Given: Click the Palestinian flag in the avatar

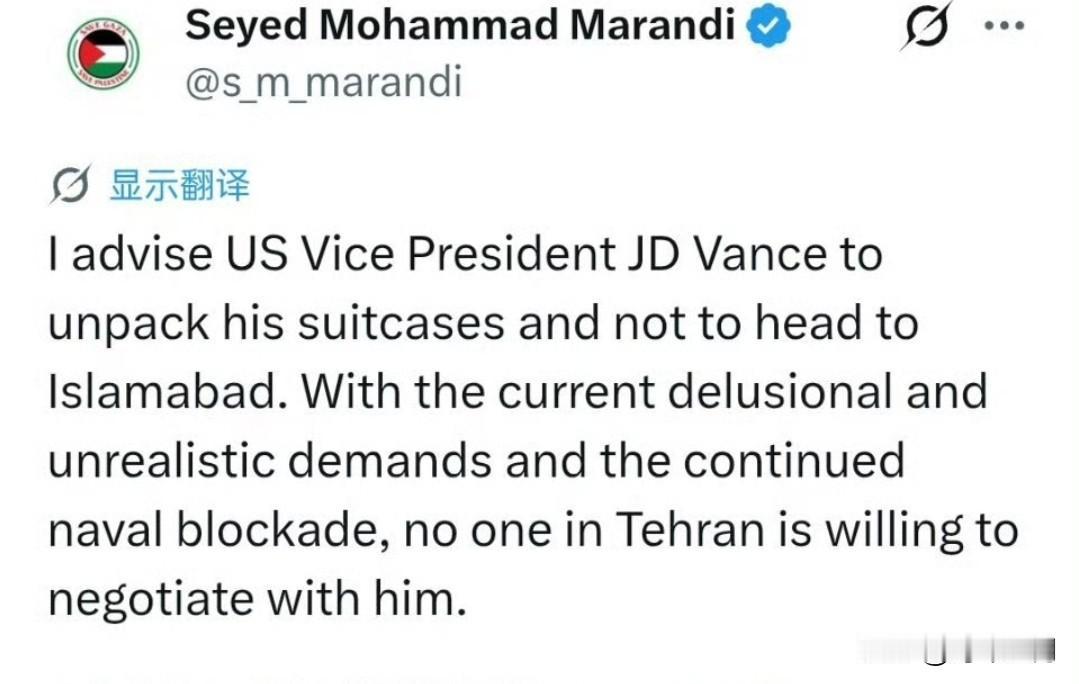Looking at the screenshot, I should (x=104, y=52).
